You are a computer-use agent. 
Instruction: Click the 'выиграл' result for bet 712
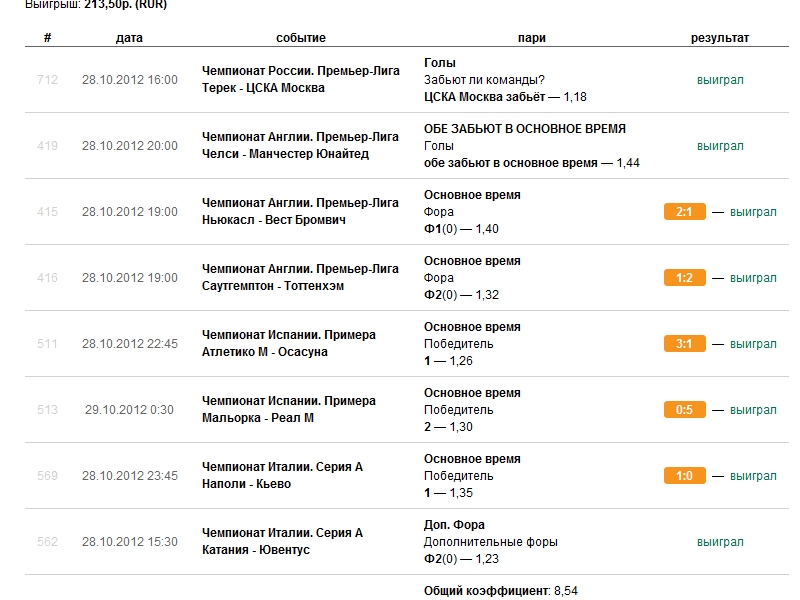pyautogui.click(x=720, y=80)
